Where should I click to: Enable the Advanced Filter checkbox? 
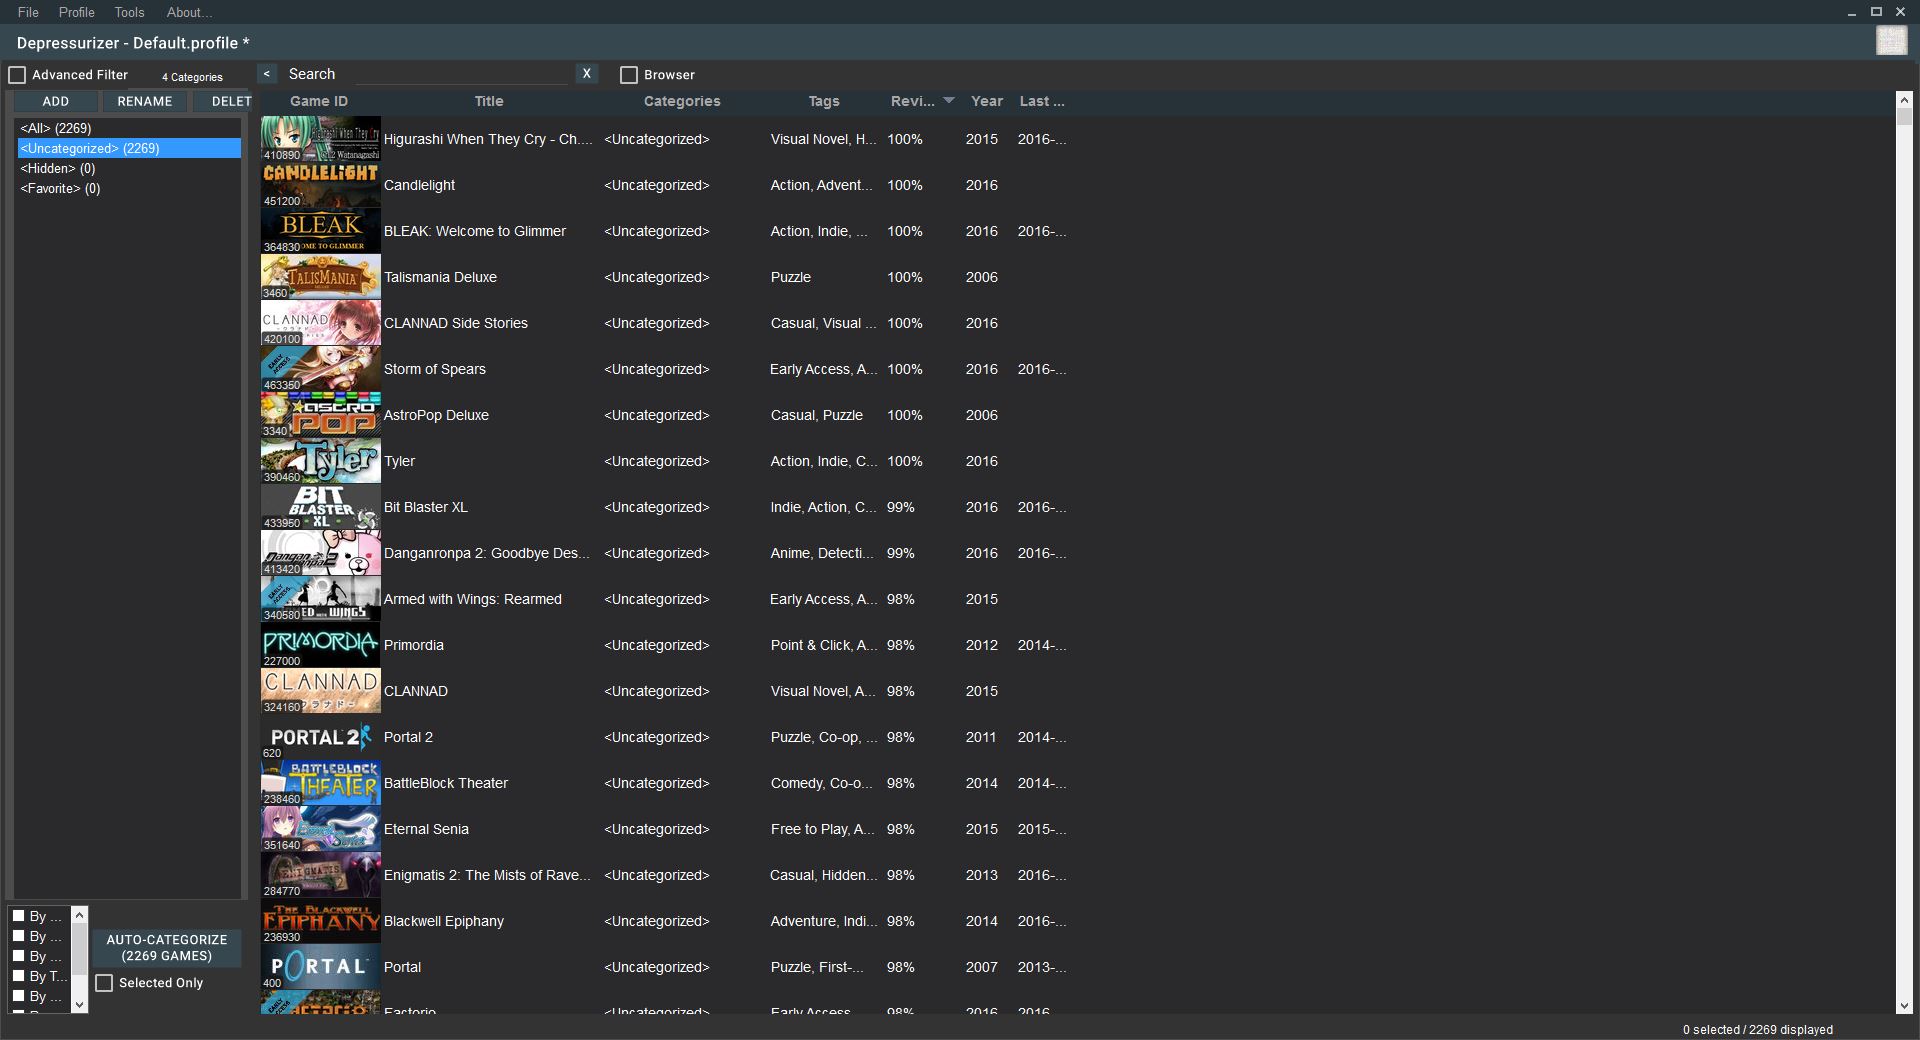coord(17,75)
